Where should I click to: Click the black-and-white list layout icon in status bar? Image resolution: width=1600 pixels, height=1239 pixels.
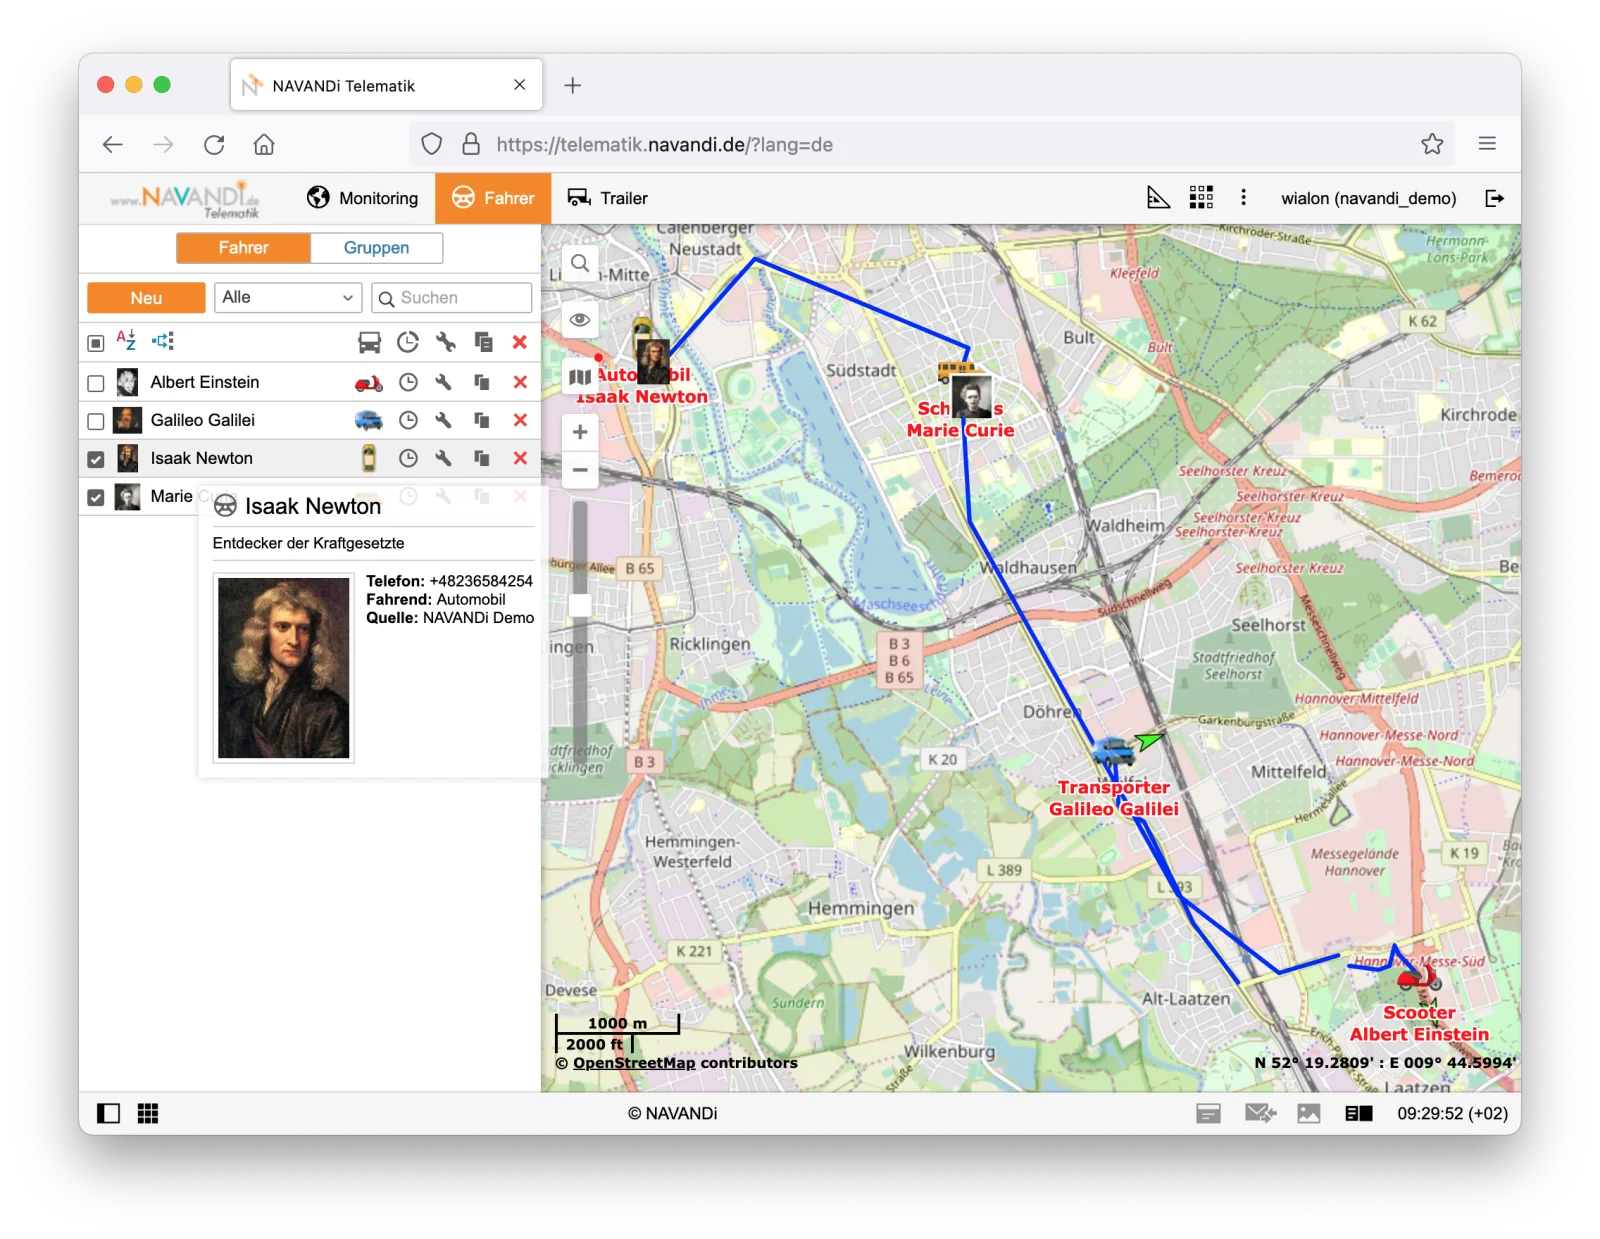(x=1359, y=1113)
